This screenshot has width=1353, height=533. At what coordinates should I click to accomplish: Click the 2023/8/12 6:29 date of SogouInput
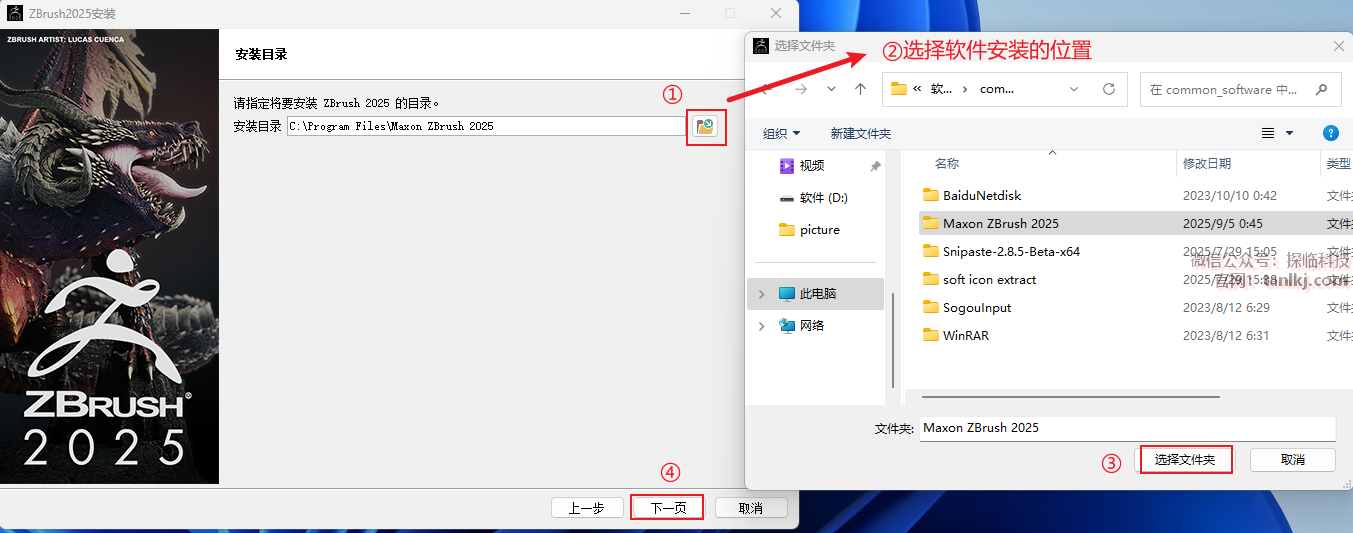[x=1226, y=308]
